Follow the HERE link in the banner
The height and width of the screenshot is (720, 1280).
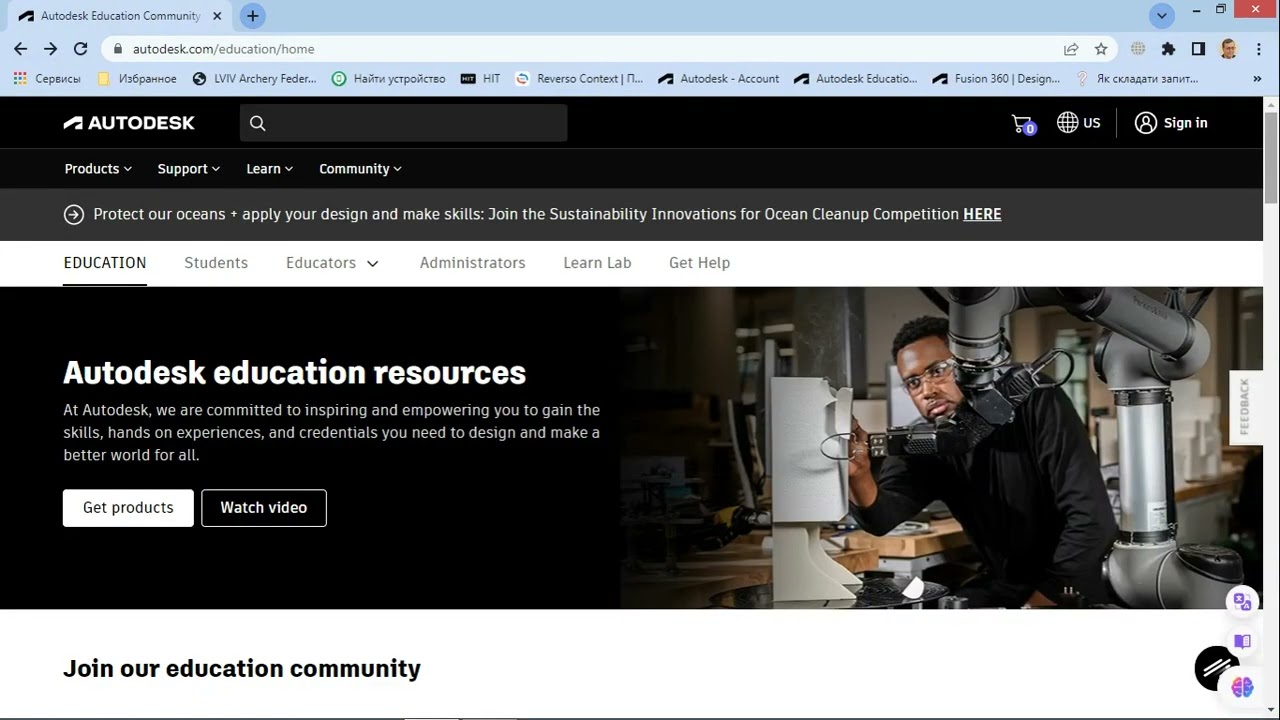click(982, 214)
